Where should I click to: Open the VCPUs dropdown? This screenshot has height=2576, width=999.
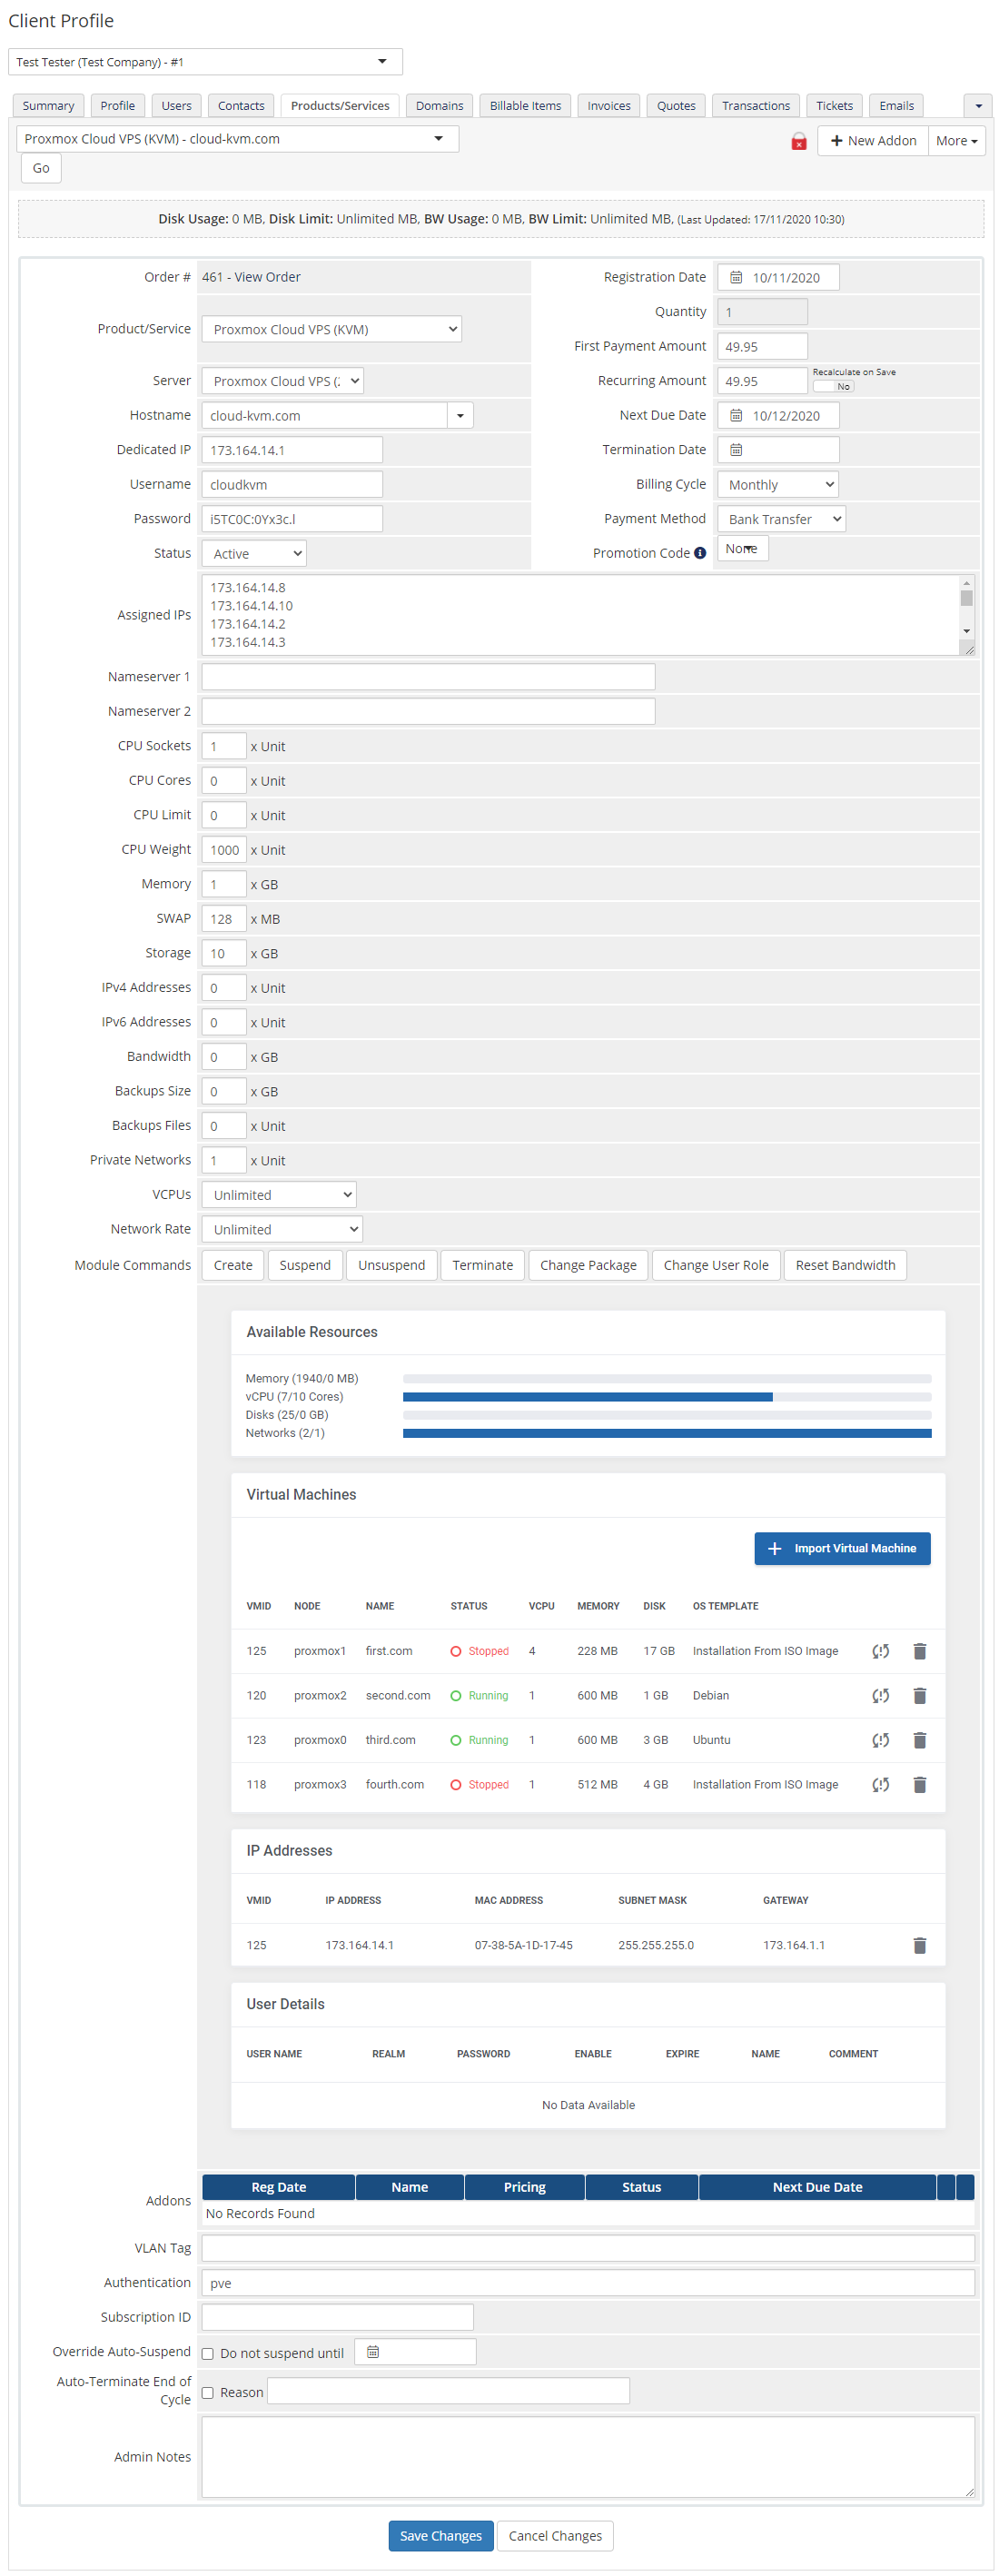click(278, 1194)
